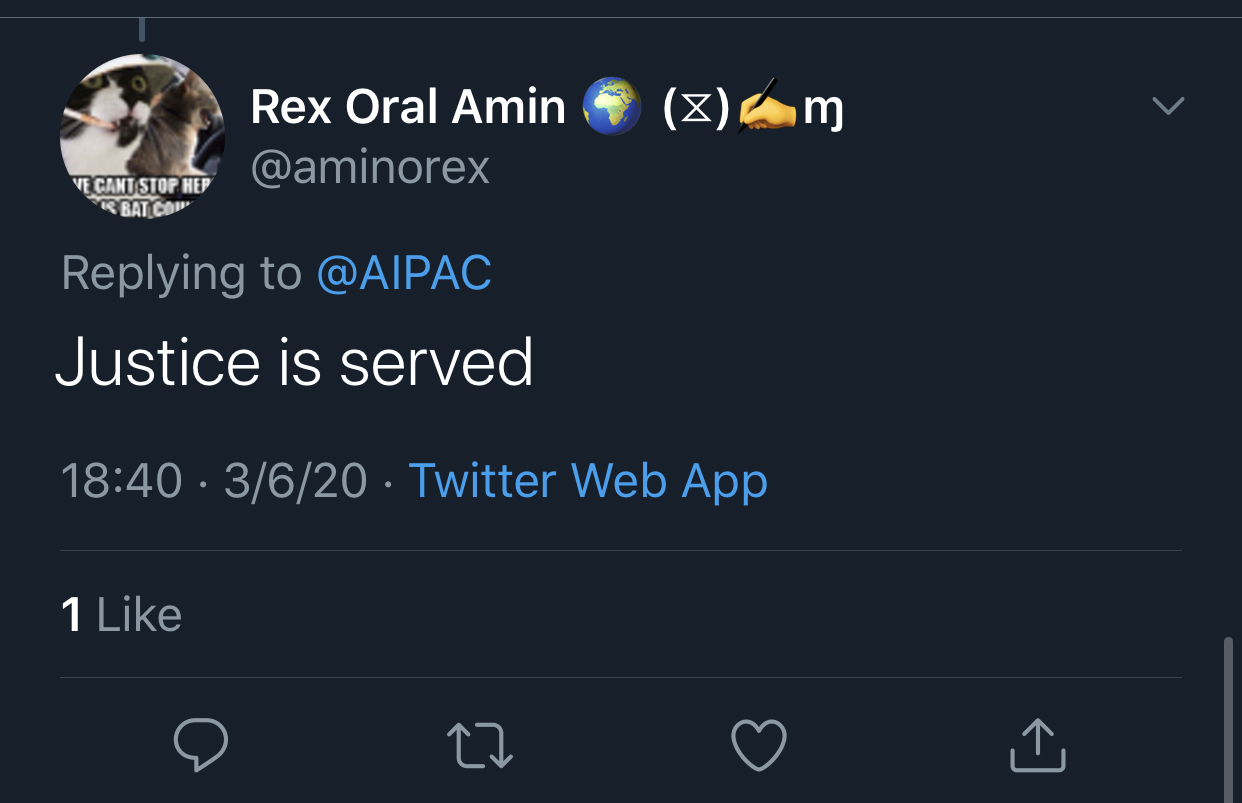Click the "Replying to" label

181,273
